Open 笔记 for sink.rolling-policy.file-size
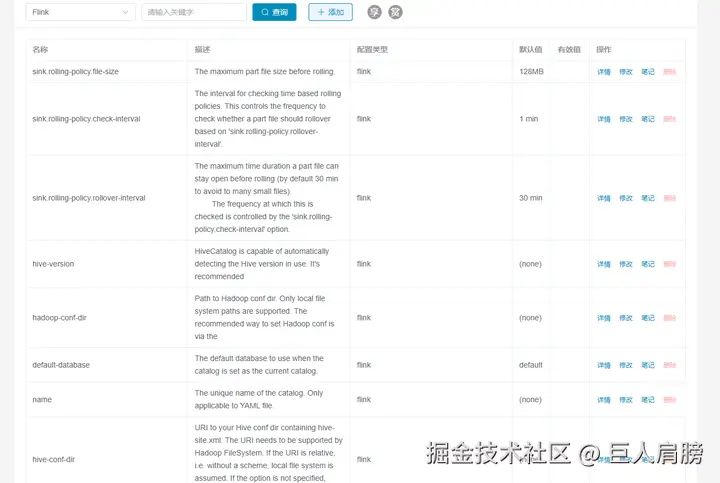 tap(648, 72)
